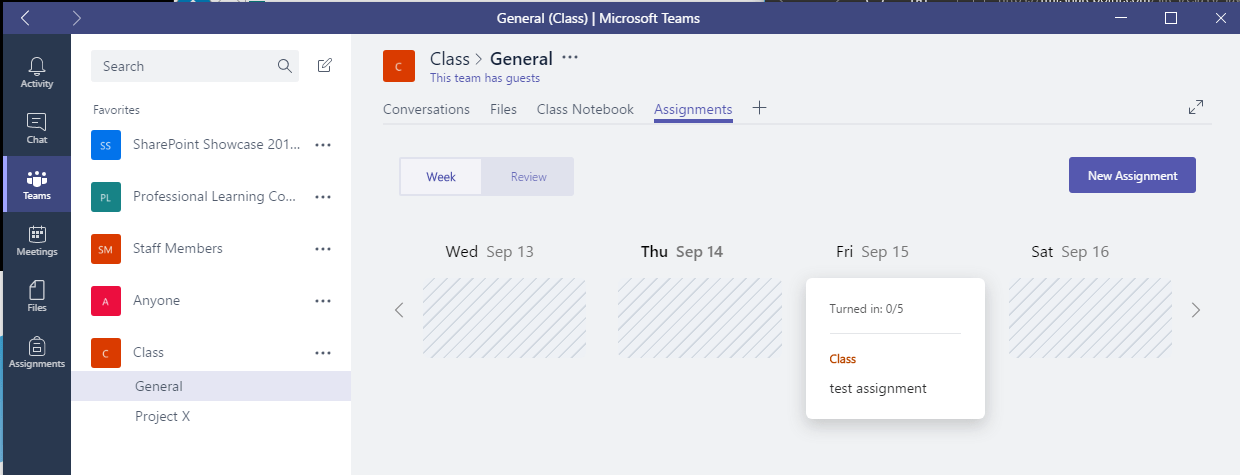
Task: Open the General channel
Action: coord(211,386)
